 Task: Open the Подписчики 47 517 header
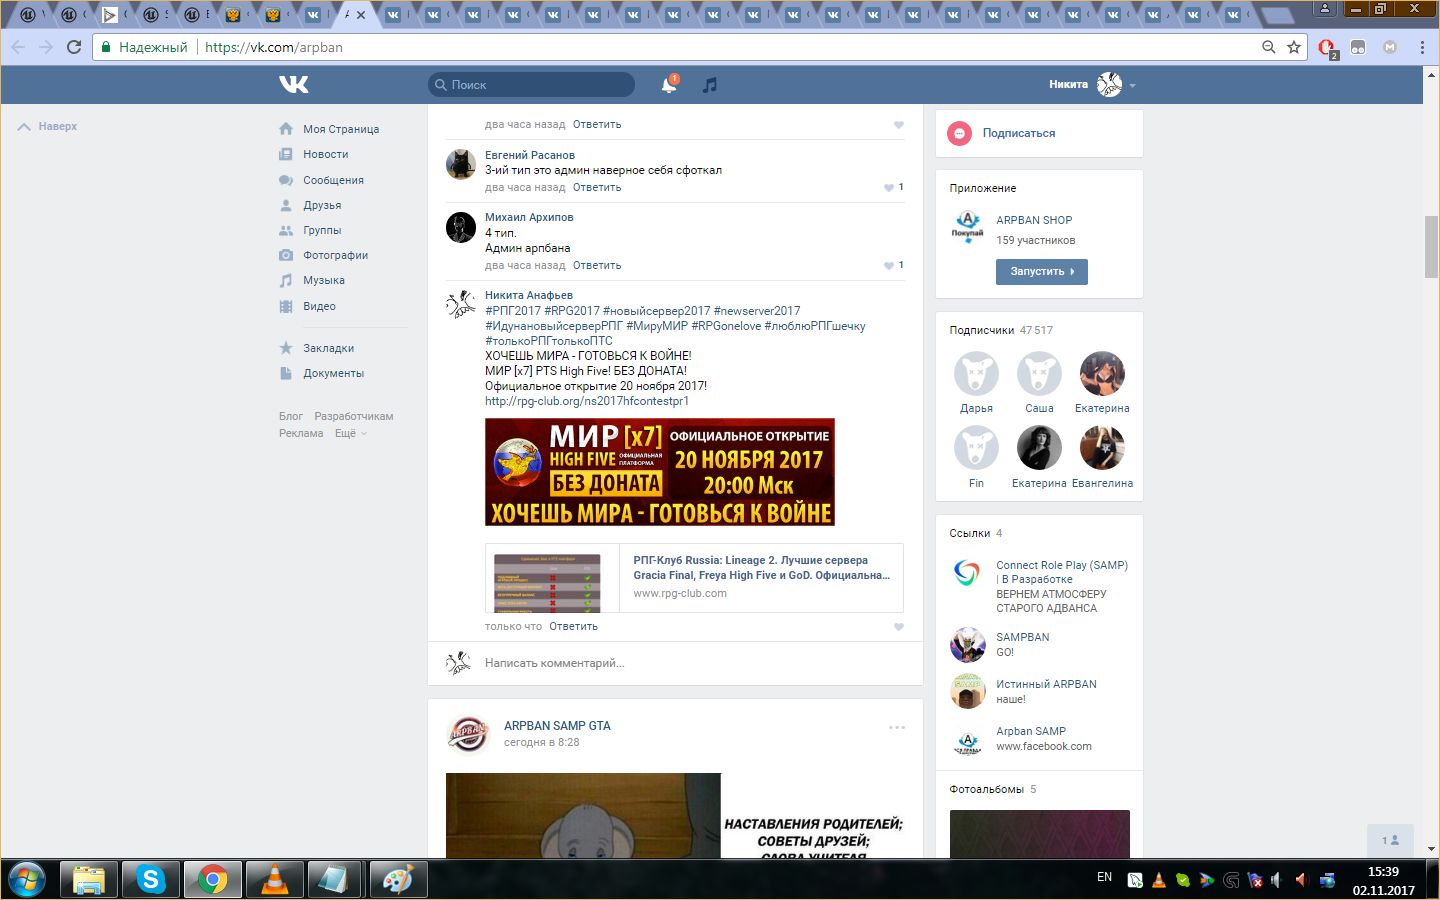point(1001,330)
